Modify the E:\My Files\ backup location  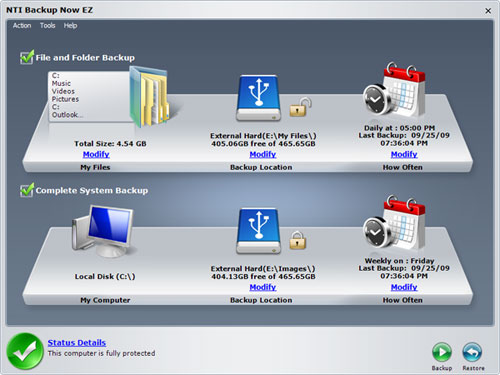tap(263, 154)
